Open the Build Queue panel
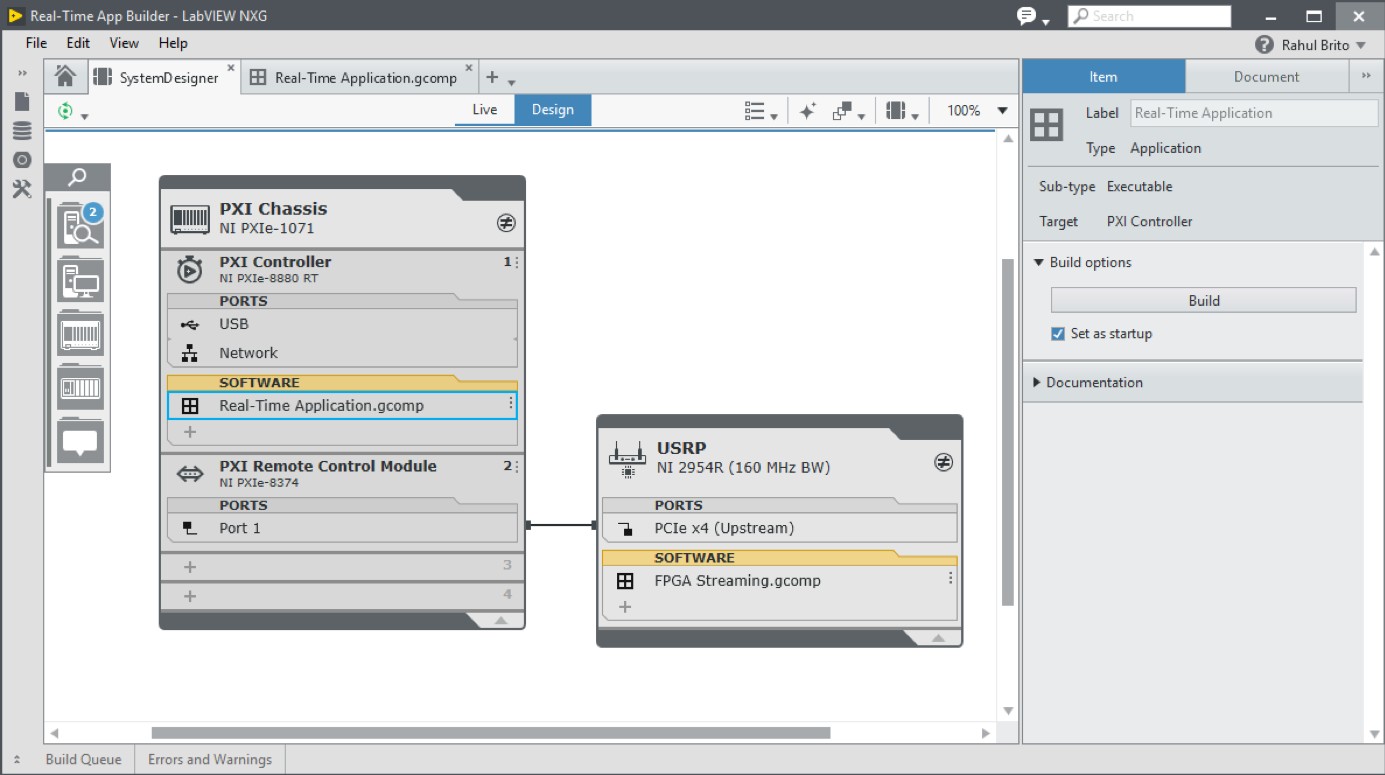 (83, 759)
